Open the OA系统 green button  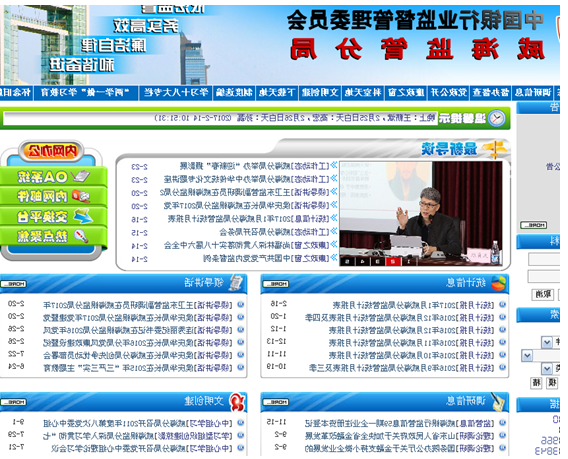[x=53, y=176]
